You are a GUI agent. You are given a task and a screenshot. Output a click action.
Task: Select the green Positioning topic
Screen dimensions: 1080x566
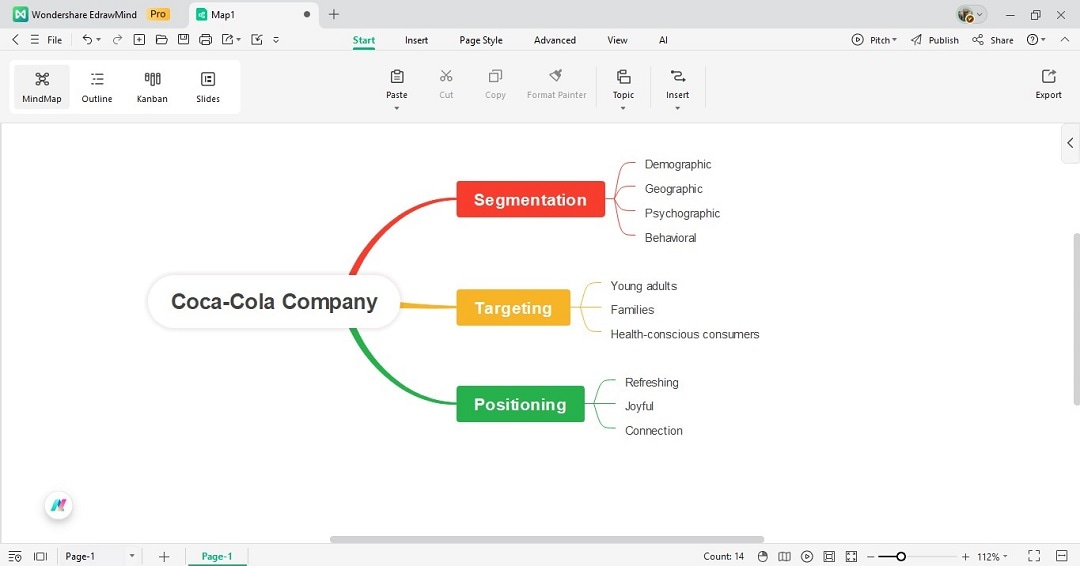click(520, 404)
